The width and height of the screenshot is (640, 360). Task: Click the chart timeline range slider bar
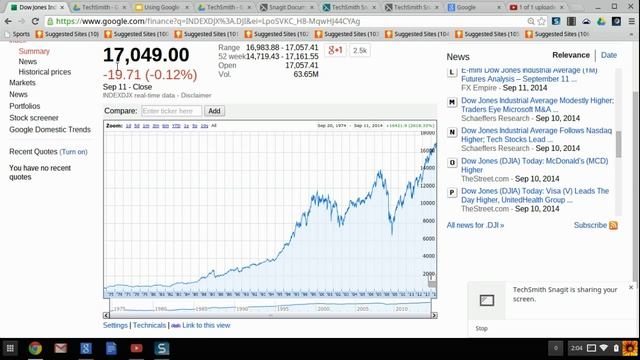(x=270, y=315)
